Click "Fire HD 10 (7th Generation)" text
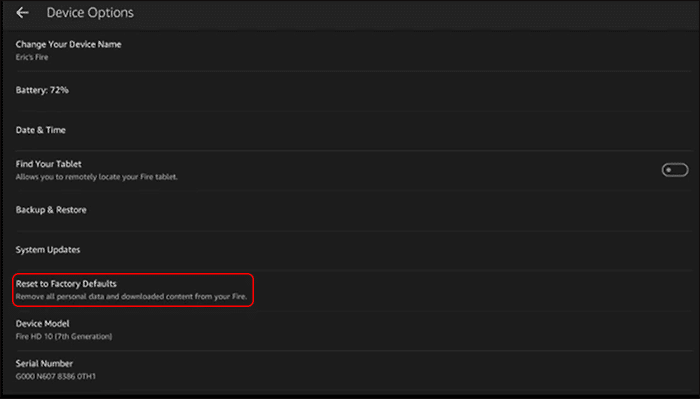The width and height of the screenshot is (700, 399). pos(64,337)
